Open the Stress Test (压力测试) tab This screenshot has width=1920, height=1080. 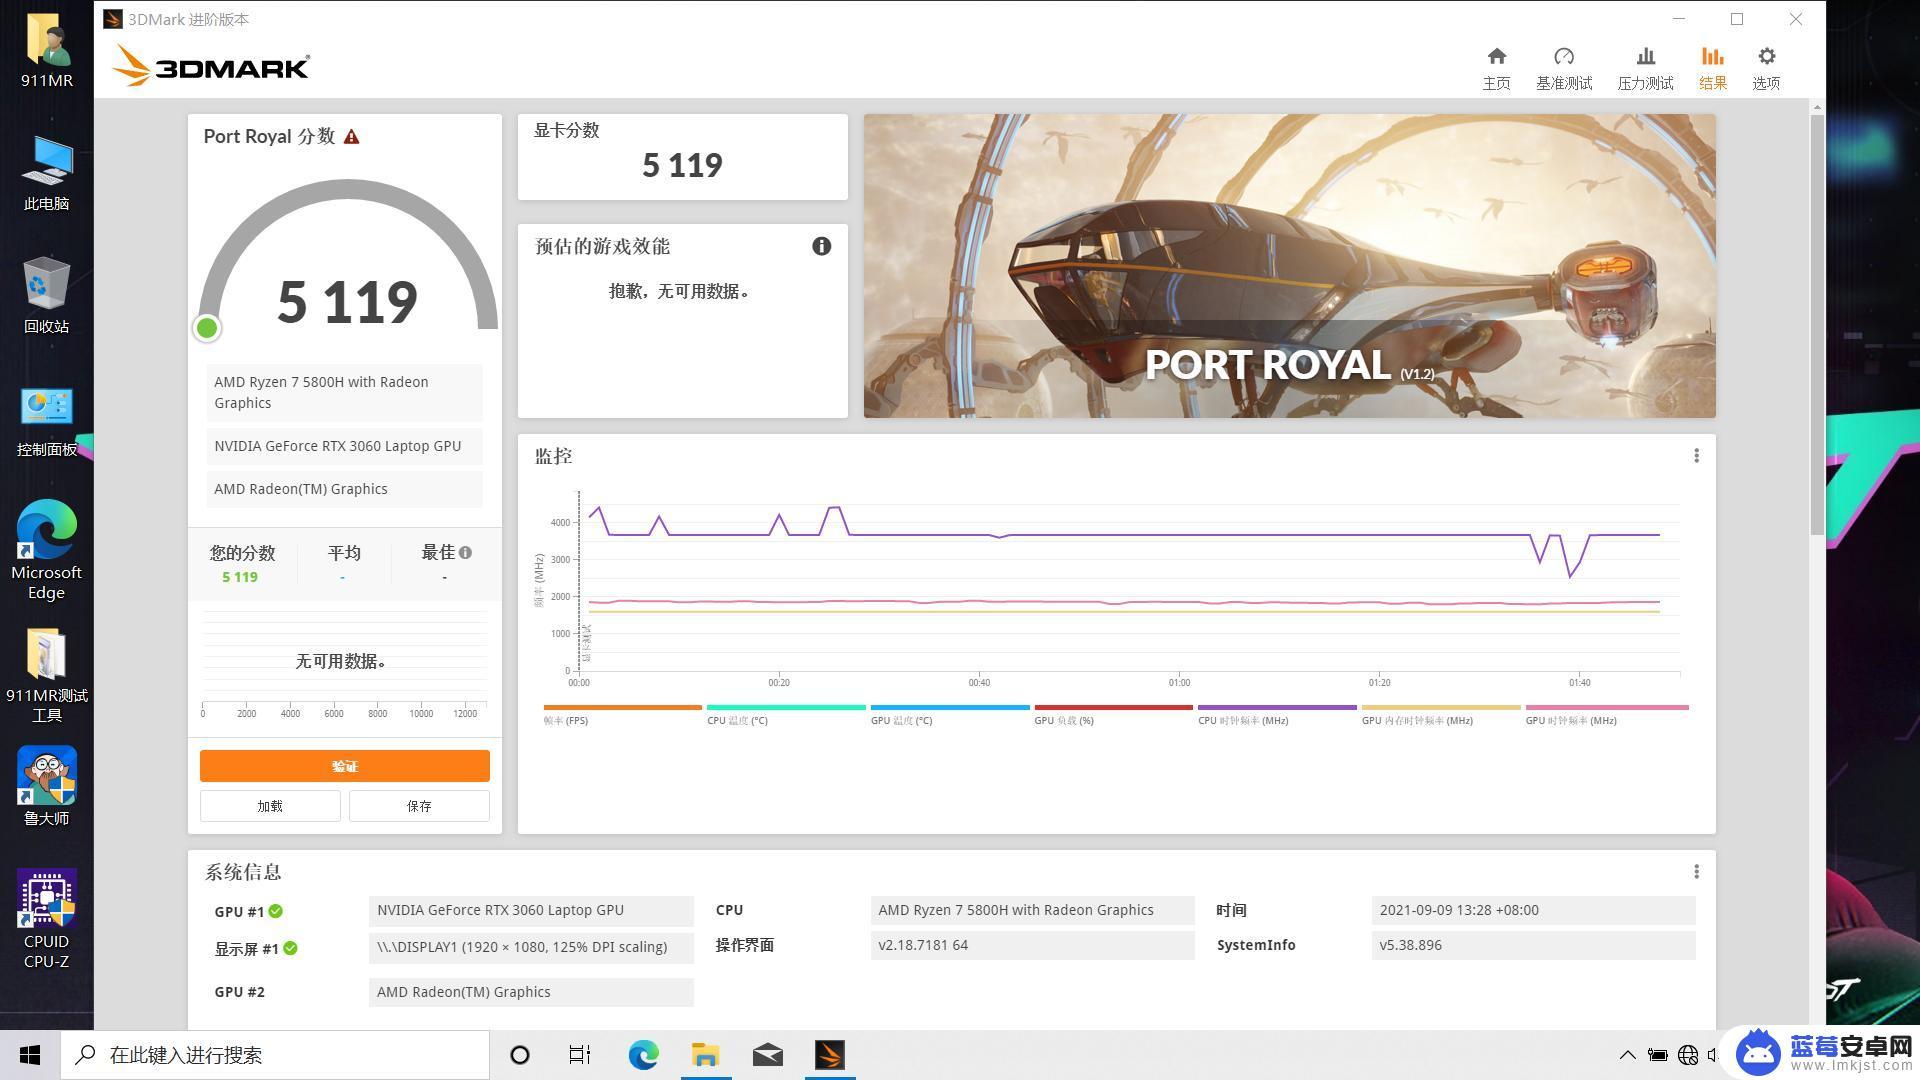click(x=1645, y=68)
